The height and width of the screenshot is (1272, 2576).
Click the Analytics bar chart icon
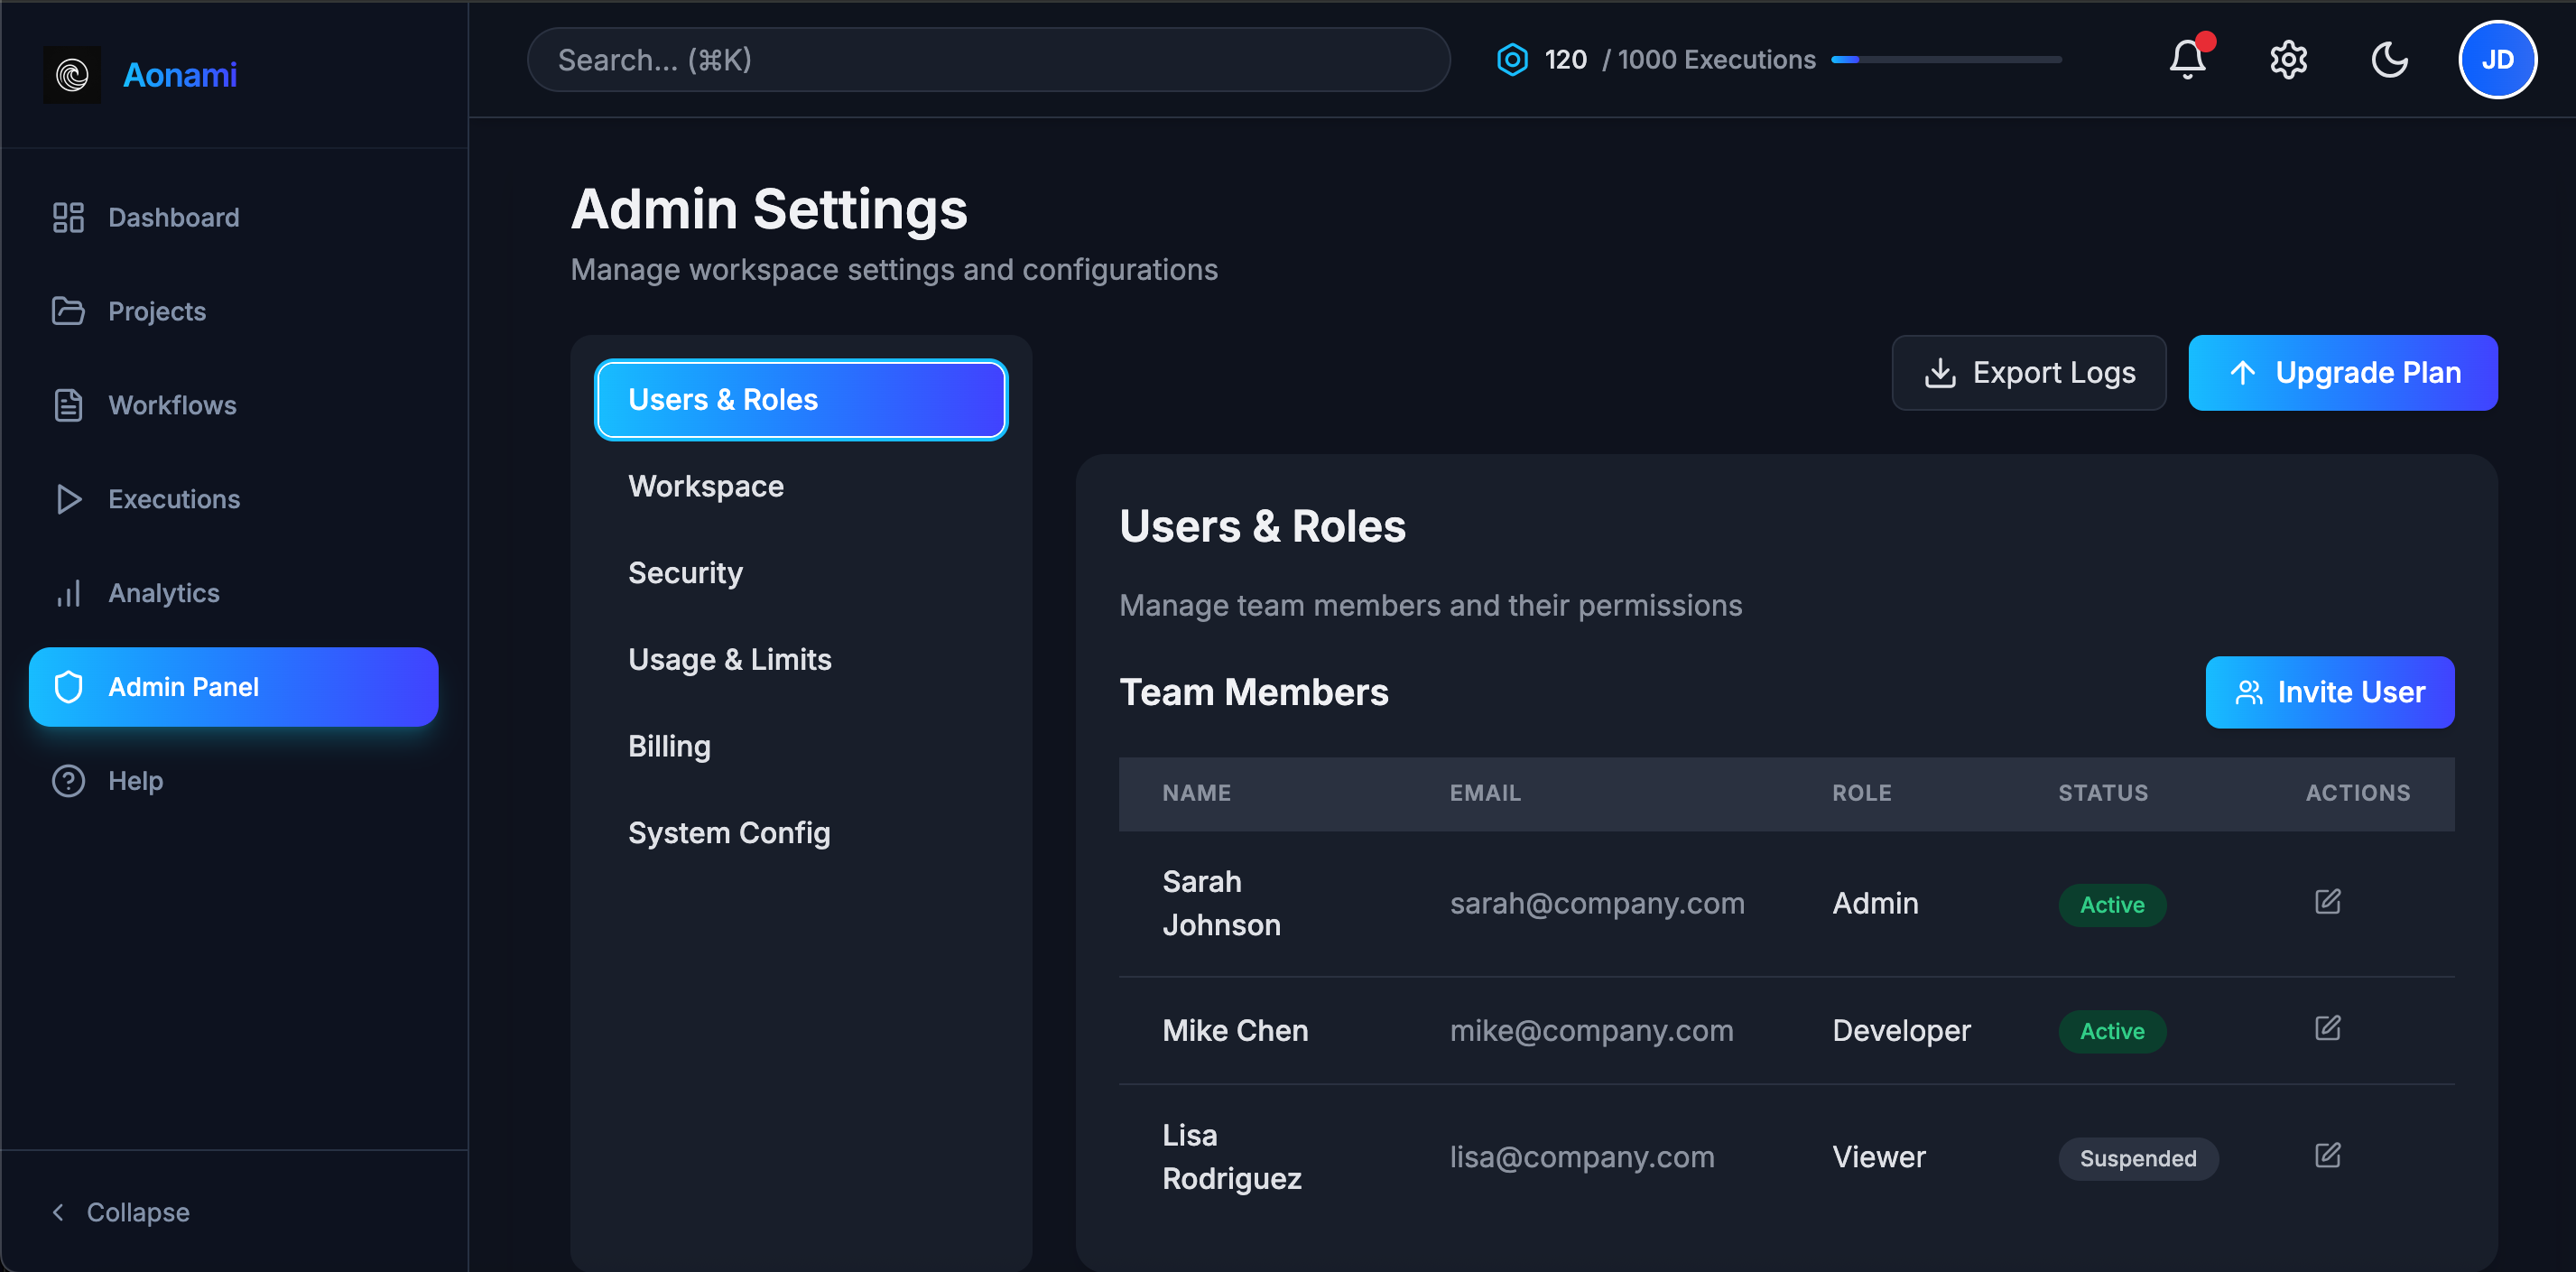68,593
